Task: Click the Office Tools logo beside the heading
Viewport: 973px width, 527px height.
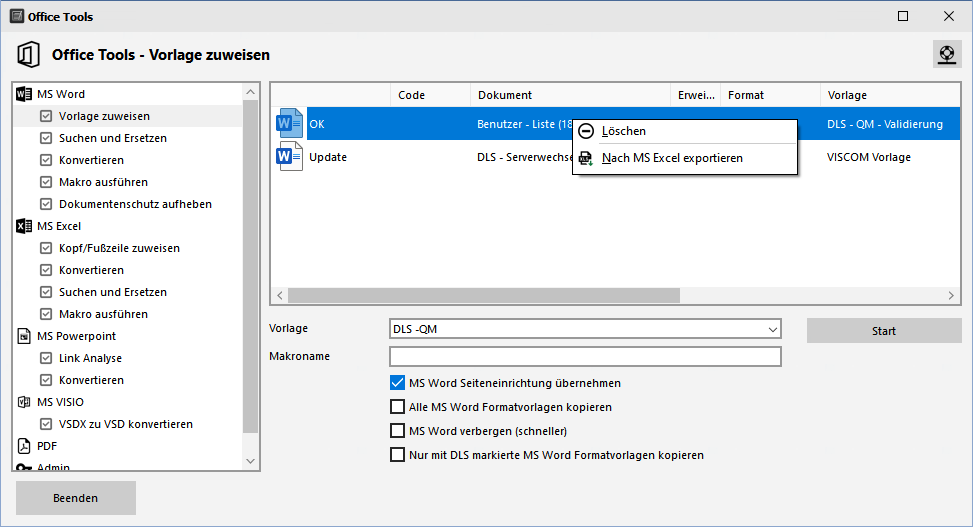Action: tap(28, 55)
